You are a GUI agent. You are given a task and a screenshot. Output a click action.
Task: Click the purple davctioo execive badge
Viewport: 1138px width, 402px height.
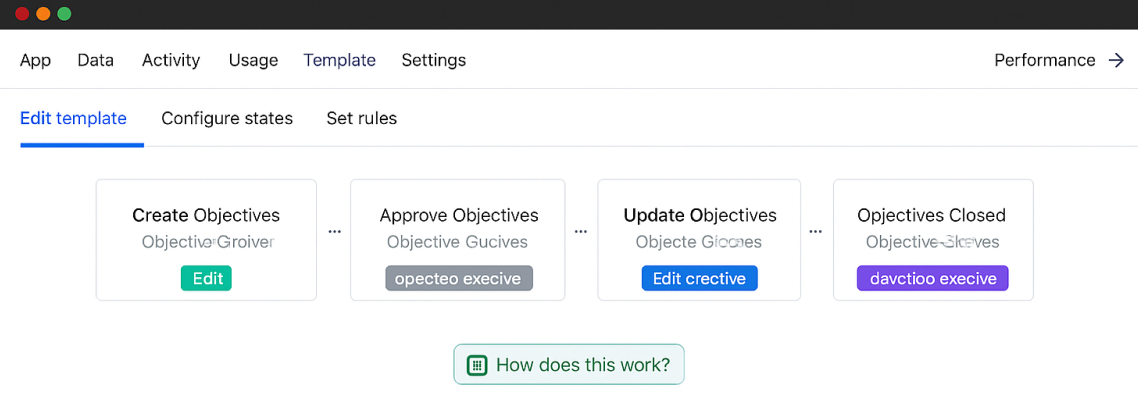pyautogui.click(x=933, y=279)
